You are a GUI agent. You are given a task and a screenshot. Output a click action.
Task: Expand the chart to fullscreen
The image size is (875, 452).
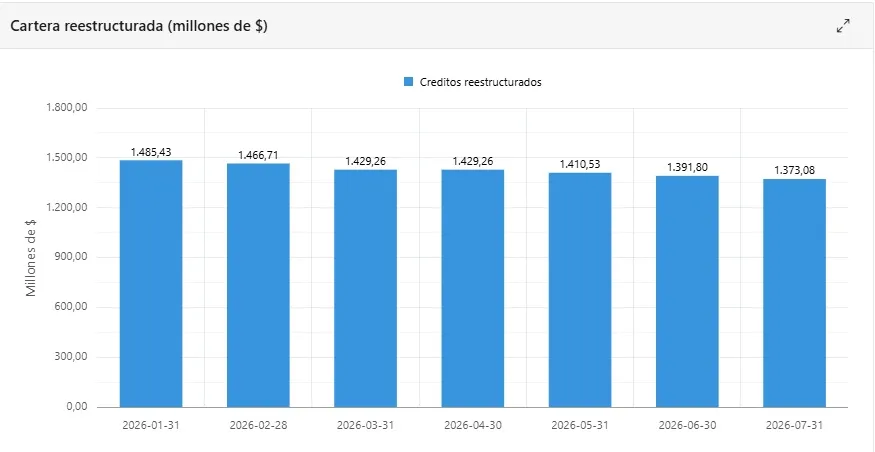coord(843,26)
